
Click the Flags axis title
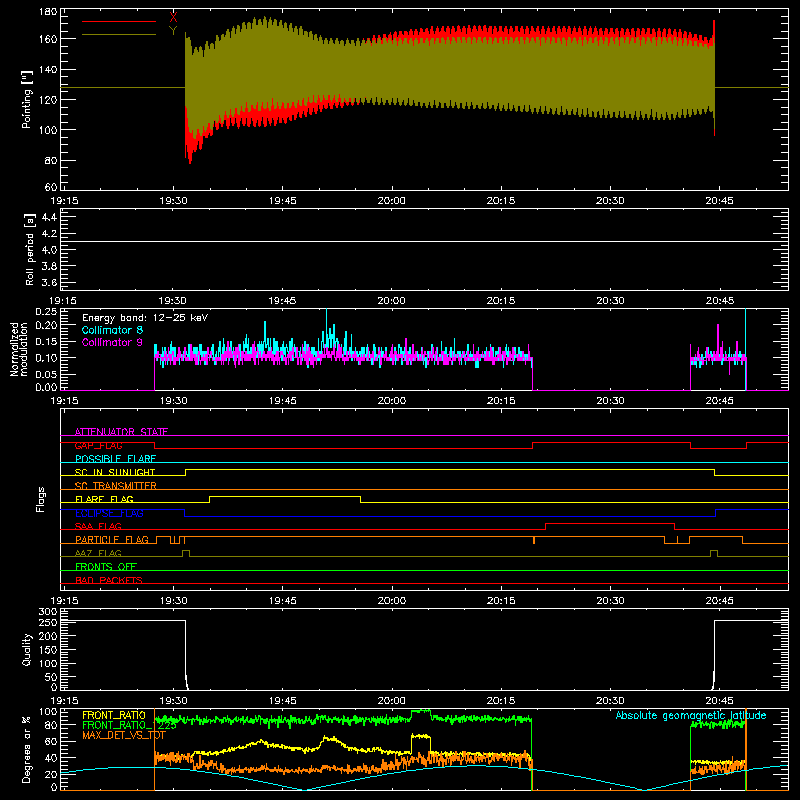pos(41,499)
